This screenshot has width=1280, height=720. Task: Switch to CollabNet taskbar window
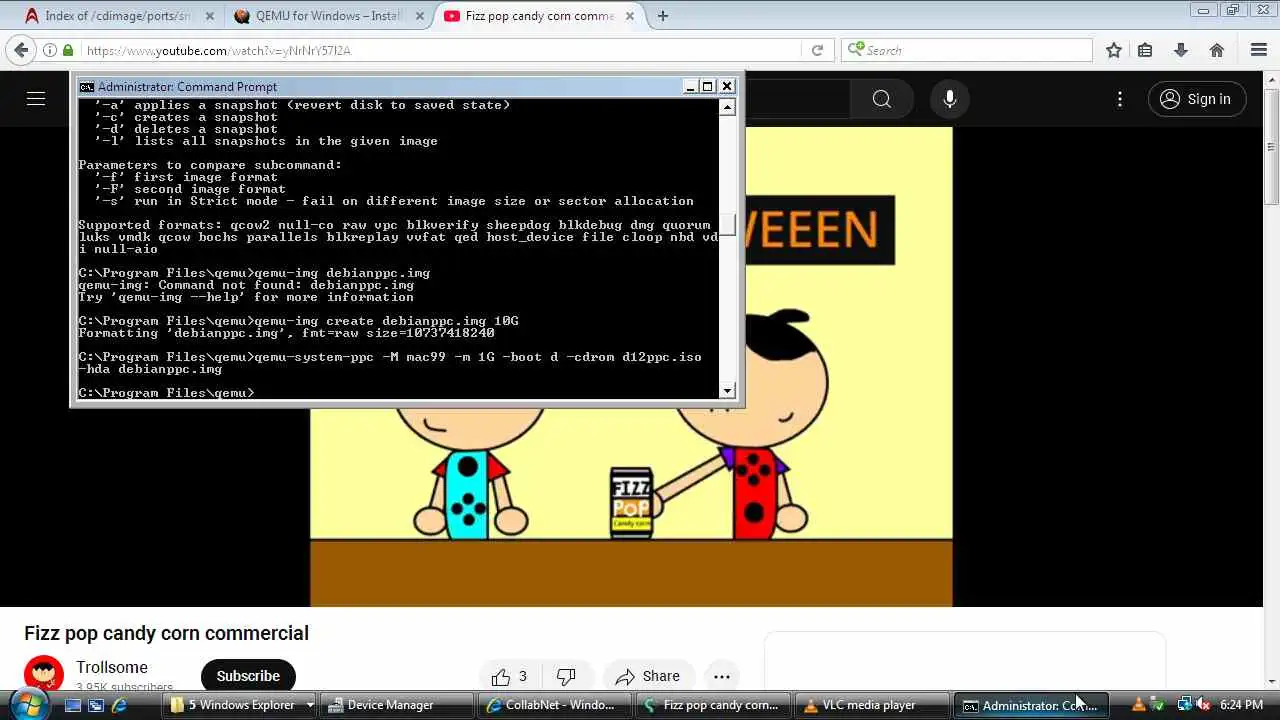point(554,705)
